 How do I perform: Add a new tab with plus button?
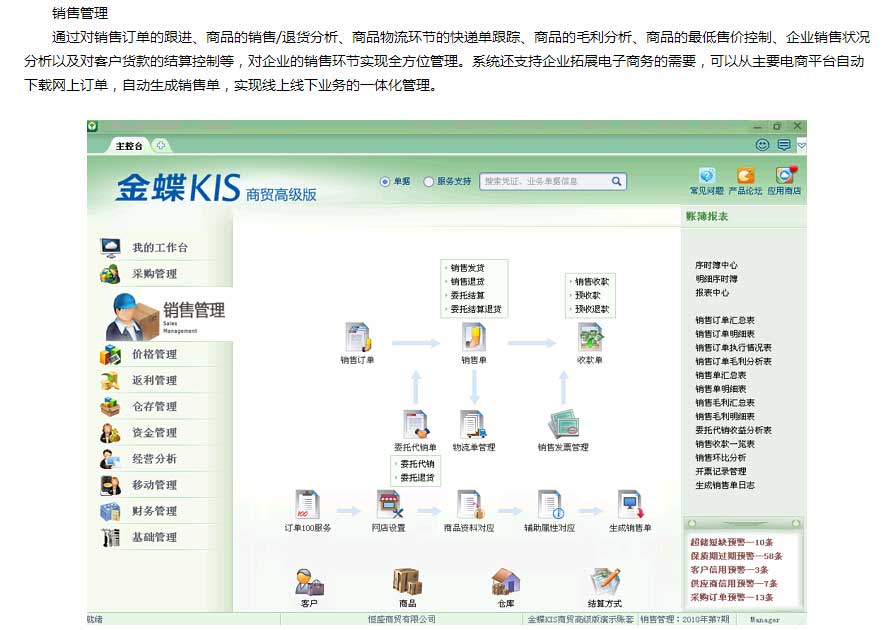pyautogui.click(x=161, y=146)
